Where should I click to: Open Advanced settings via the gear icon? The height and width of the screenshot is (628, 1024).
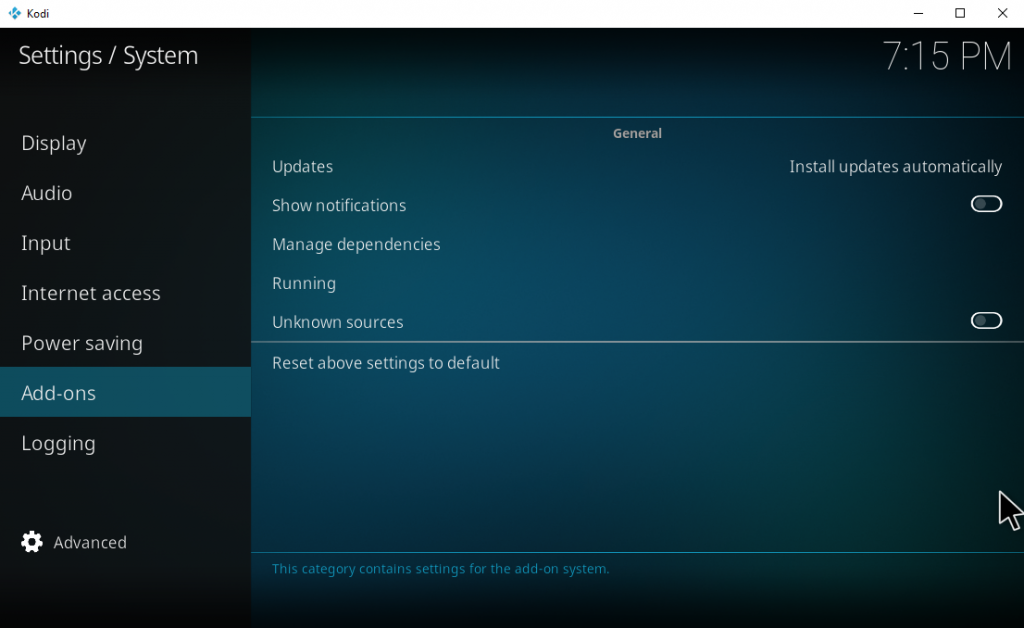tap(31, 542)
